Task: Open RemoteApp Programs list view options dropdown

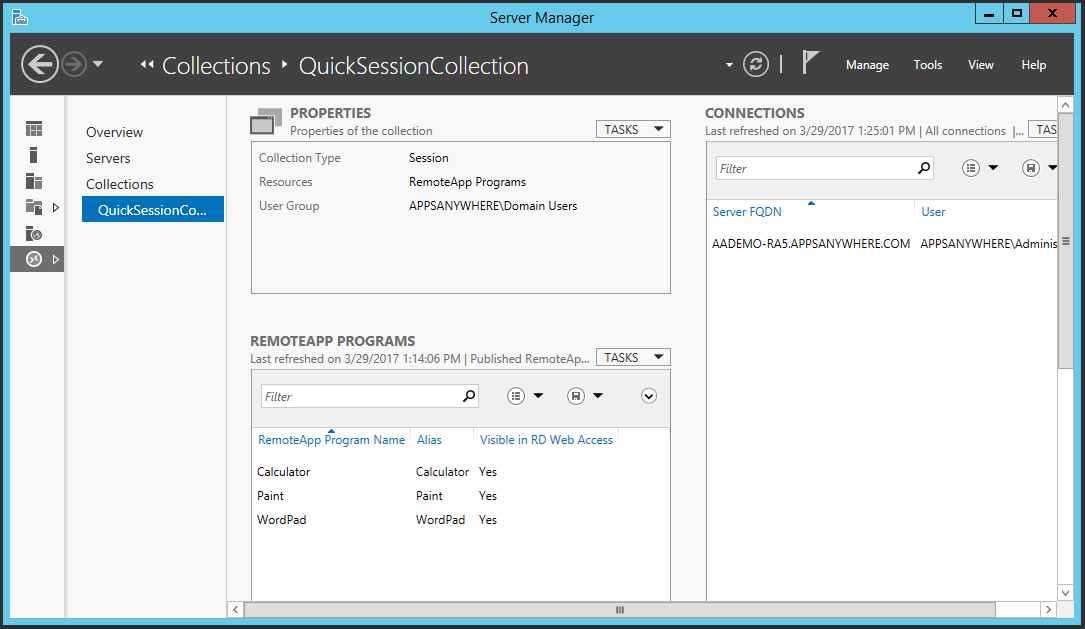Action: tap(525, 396)
